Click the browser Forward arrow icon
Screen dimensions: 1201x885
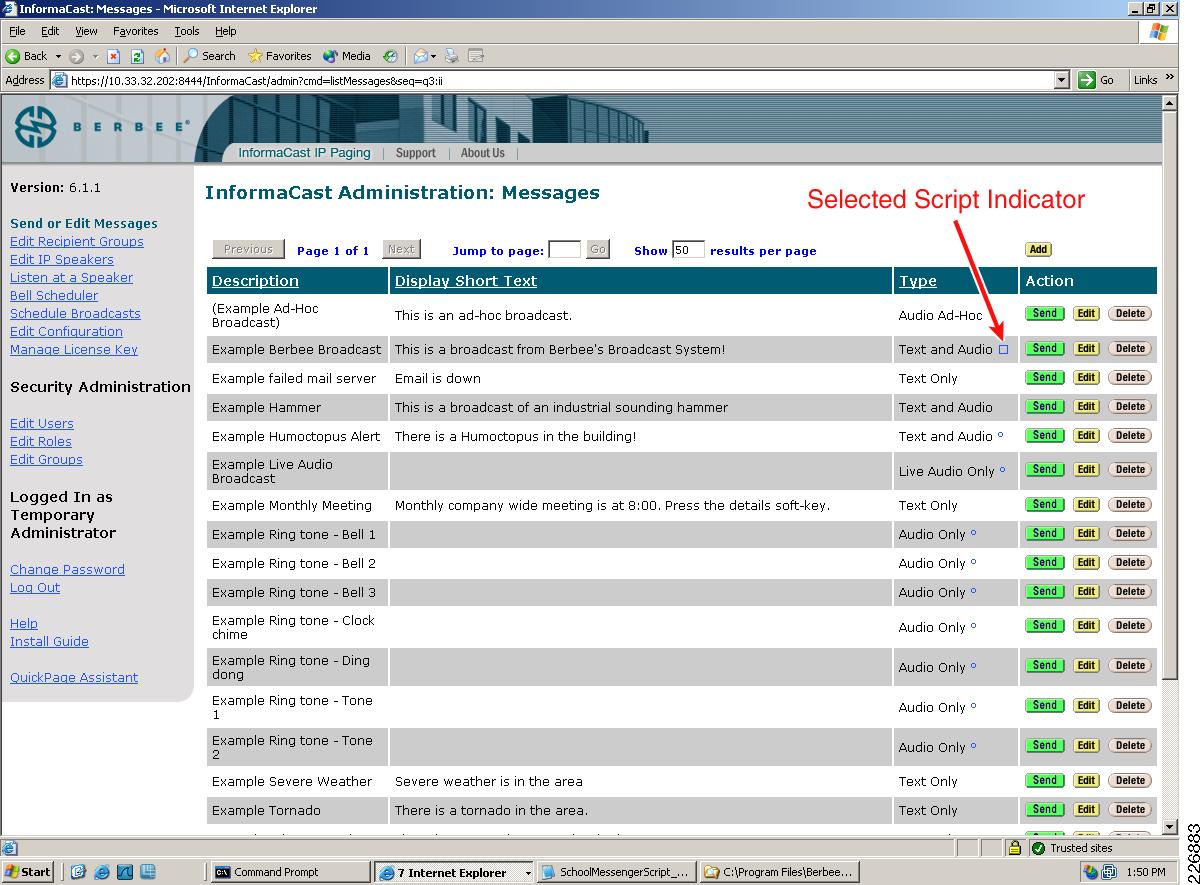coord(76,56)
